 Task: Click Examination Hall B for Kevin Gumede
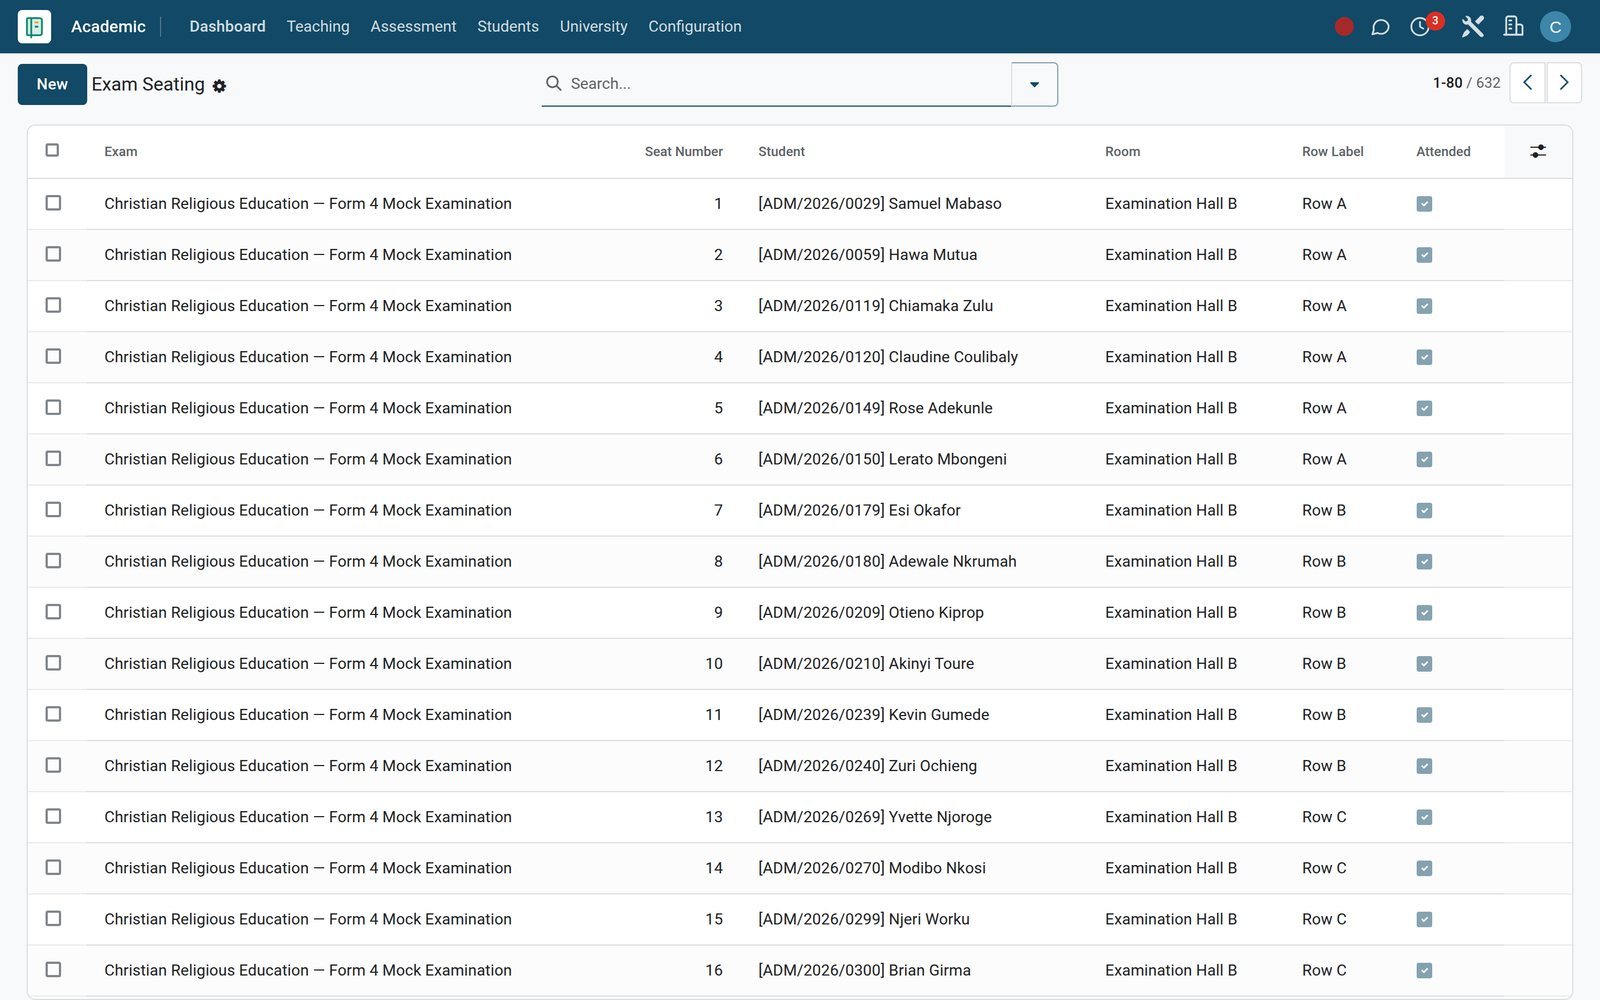[x=1171, y=715]
